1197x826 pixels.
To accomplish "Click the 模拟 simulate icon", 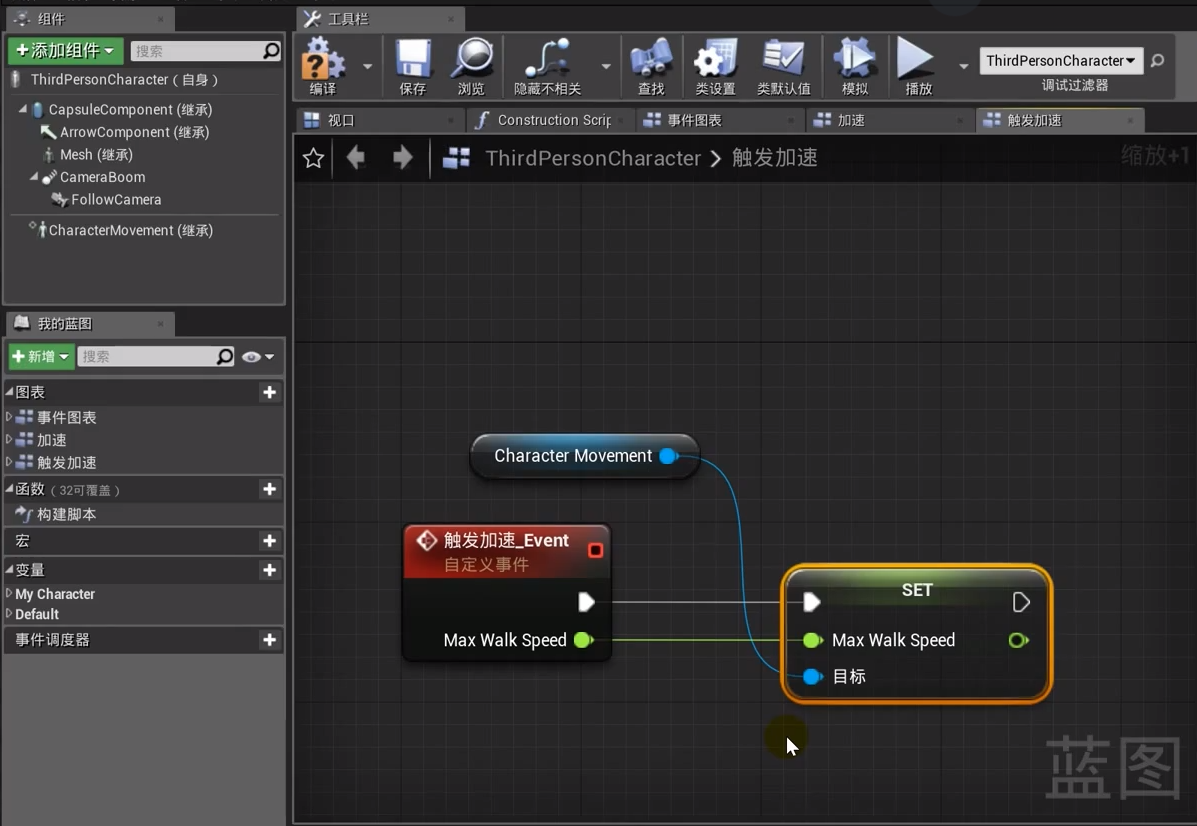I will 855,66.
